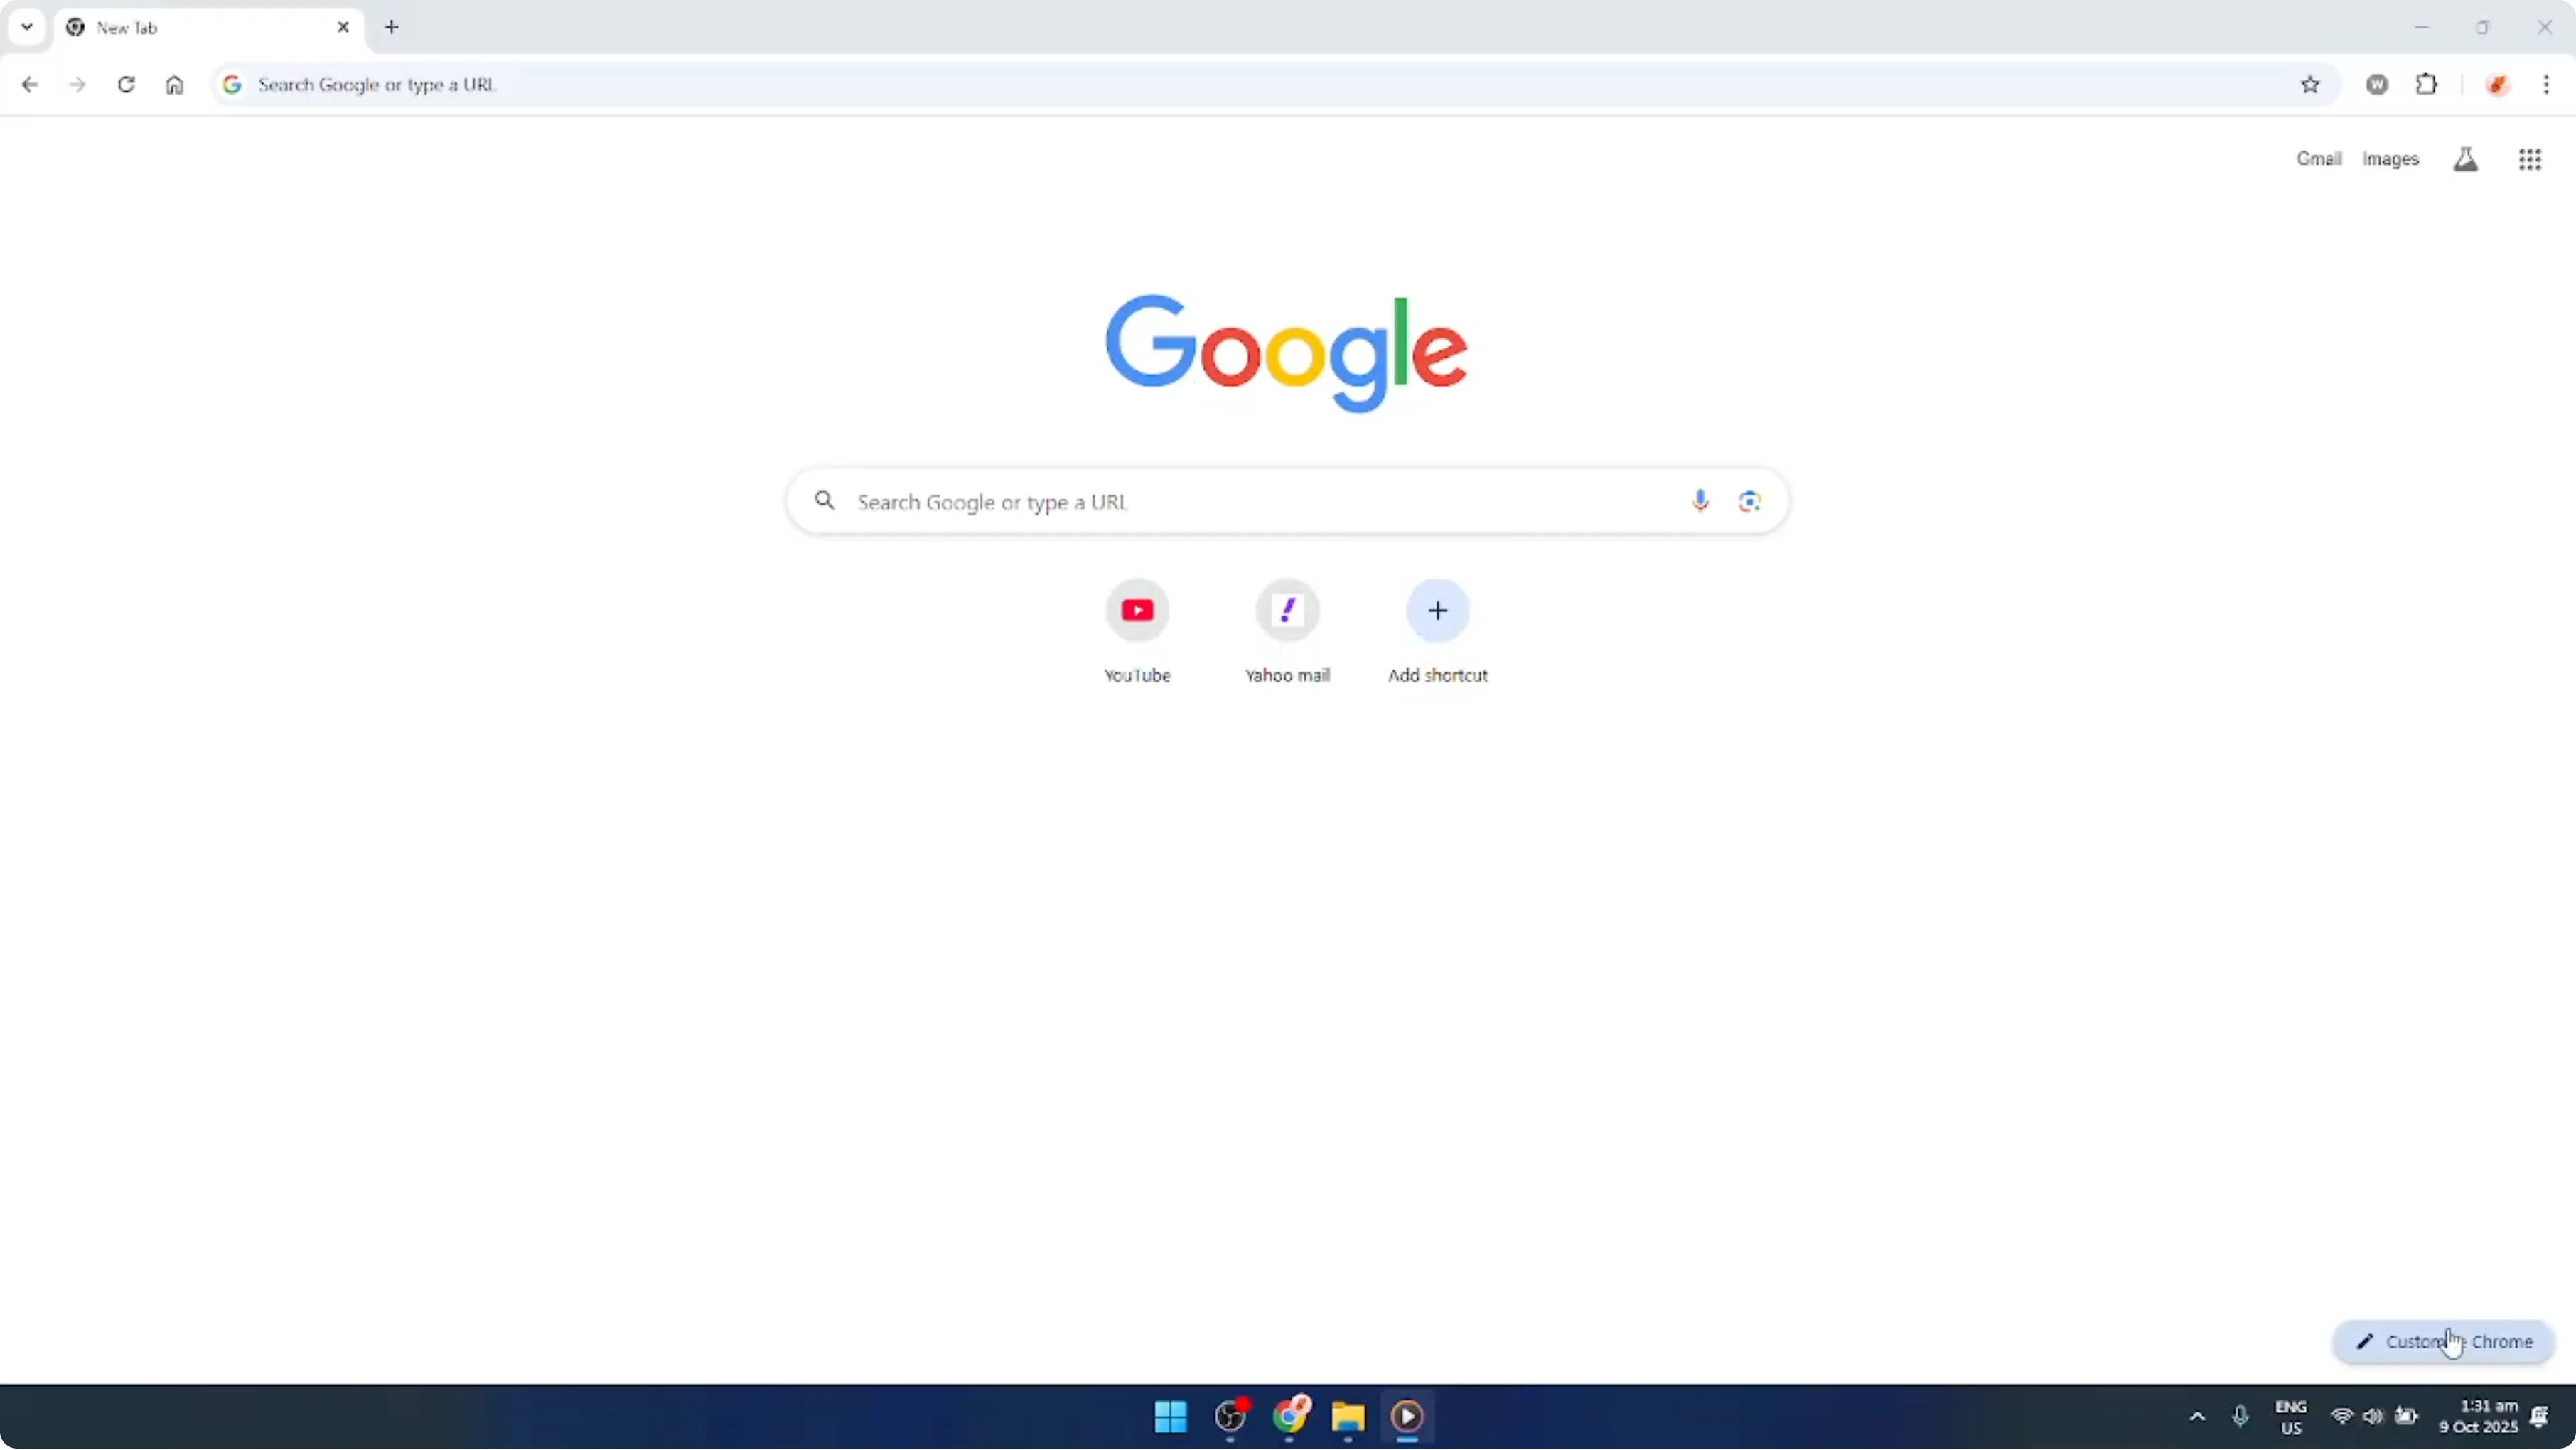Screen dimensions: 2576x1450
Task: Open the media player taskbar icon
Action: [1407, 1416]
